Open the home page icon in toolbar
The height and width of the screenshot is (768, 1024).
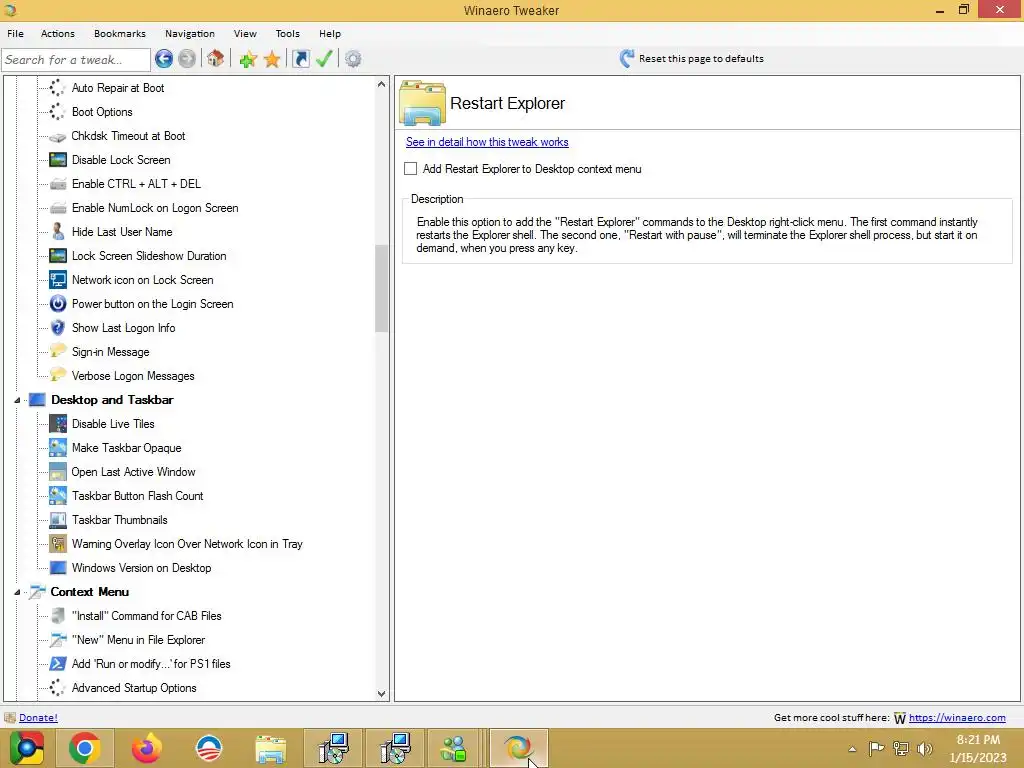point(216,59)
